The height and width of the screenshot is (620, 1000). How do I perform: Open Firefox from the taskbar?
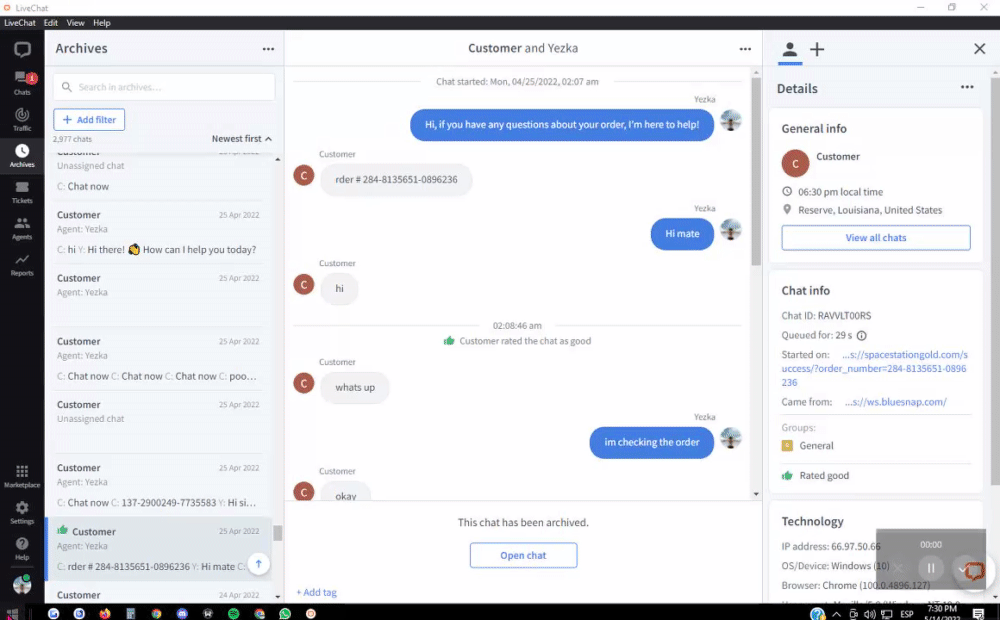click(105, 614)
